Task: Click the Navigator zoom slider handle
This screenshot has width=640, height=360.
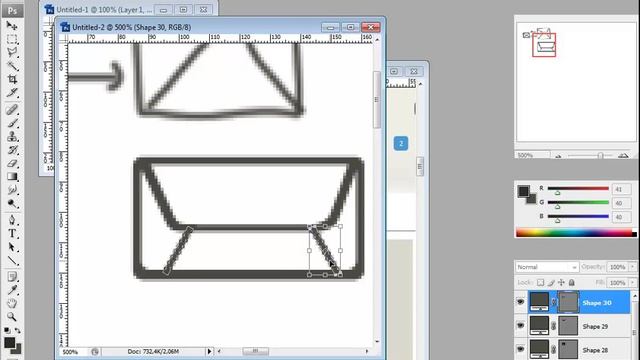Action: (x=600, y=156)
